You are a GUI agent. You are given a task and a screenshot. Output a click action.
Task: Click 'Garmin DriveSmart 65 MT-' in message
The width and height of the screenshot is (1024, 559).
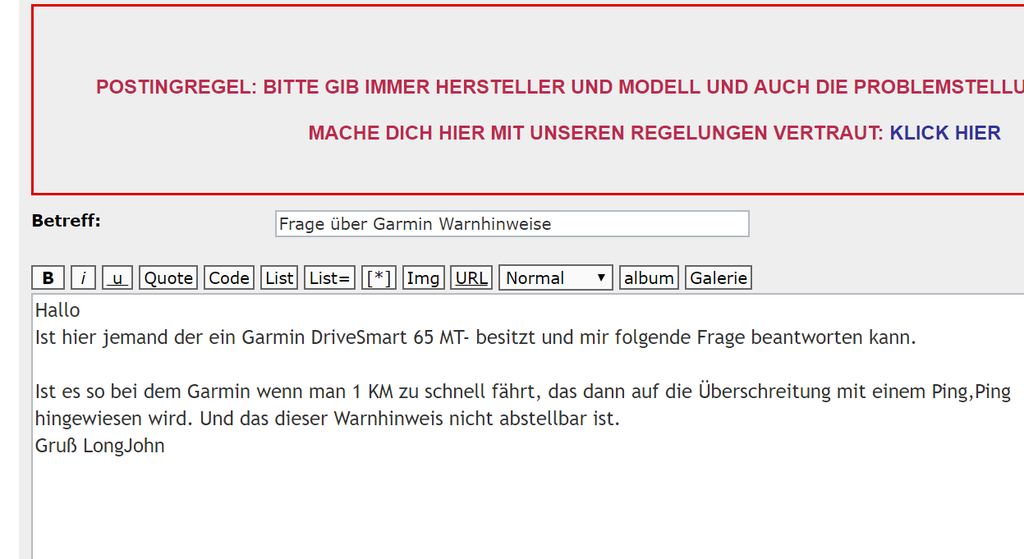pyautogui.click(x=355, y=337)
